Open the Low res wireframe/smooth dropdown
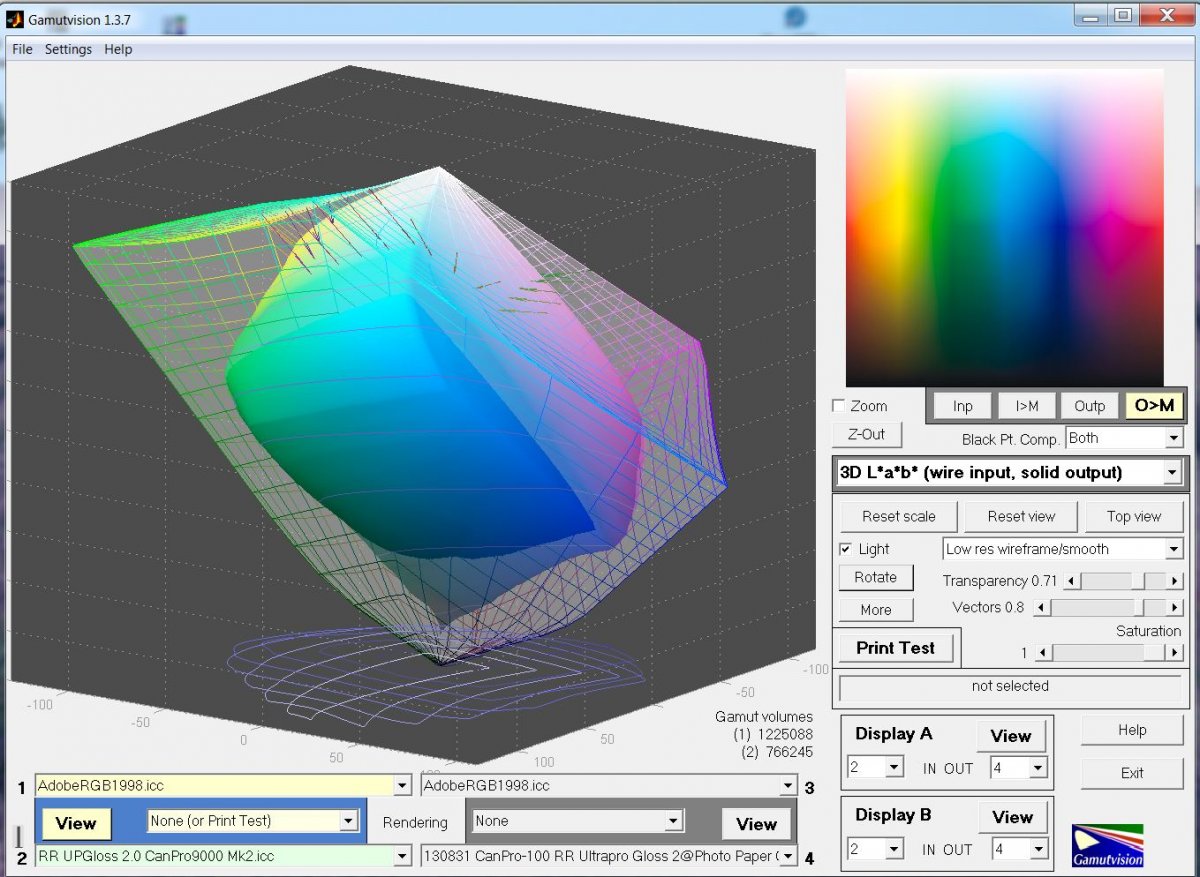 pyautogui.click(x=1173, y=549)
